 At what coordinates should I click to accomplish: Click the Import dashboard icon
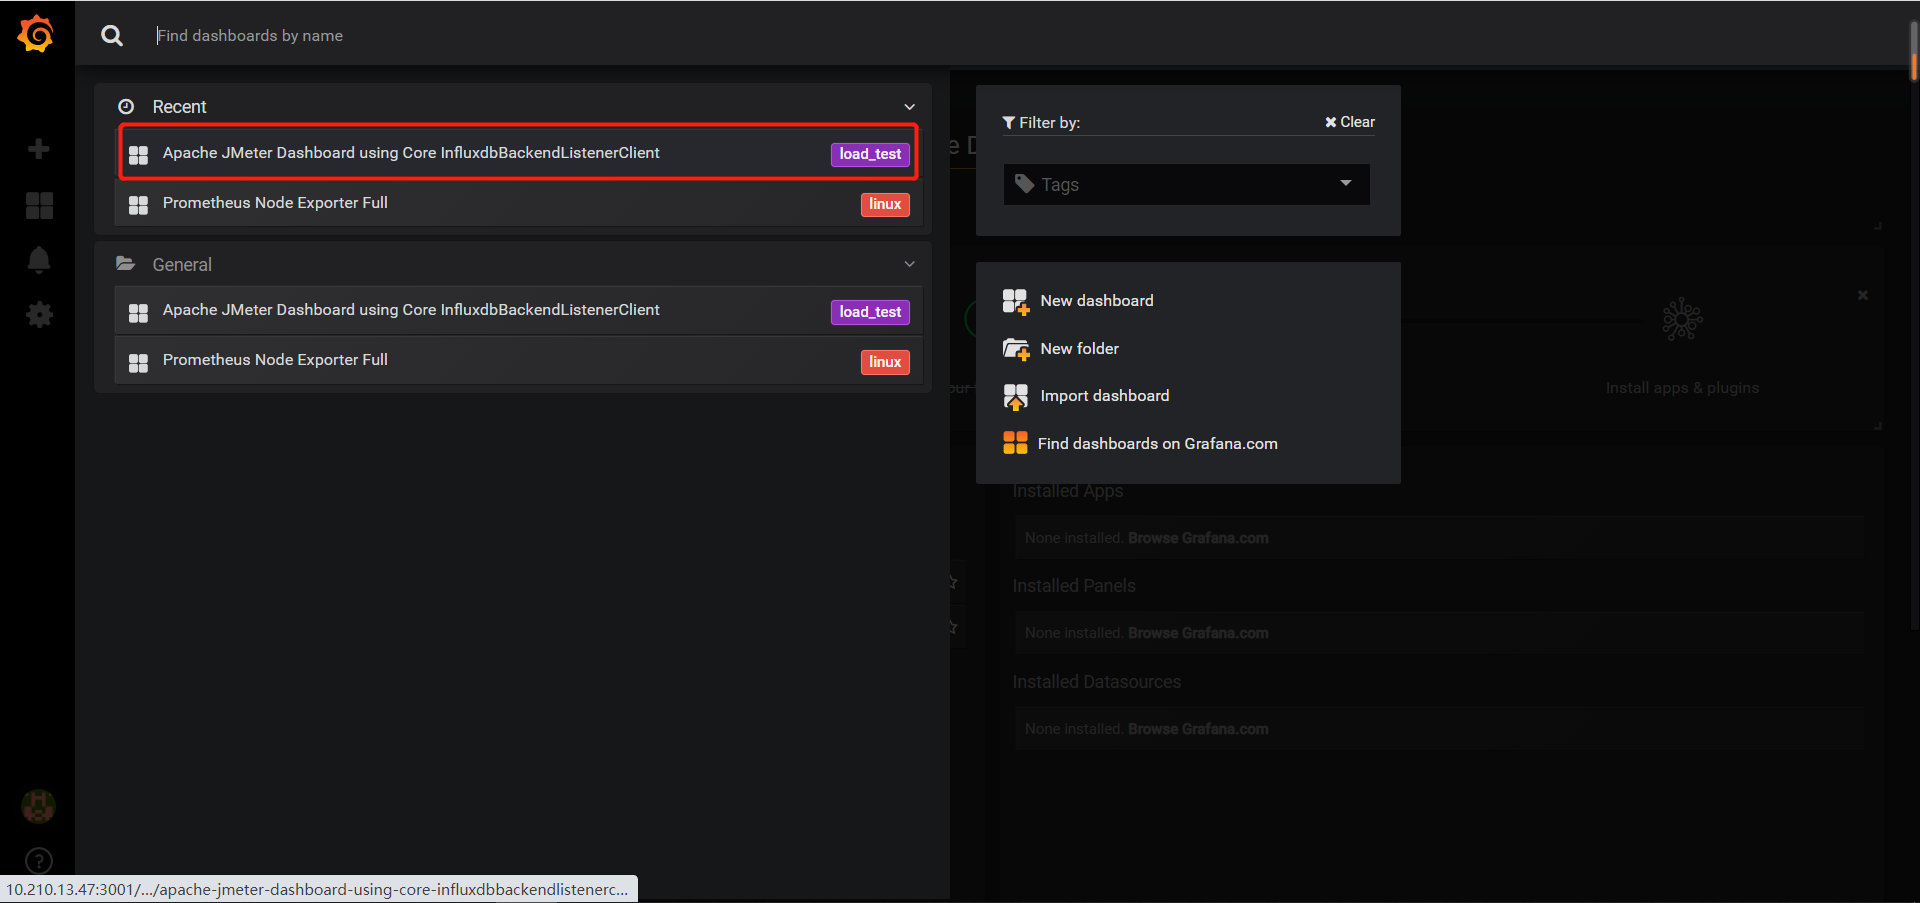(1016, 397)
